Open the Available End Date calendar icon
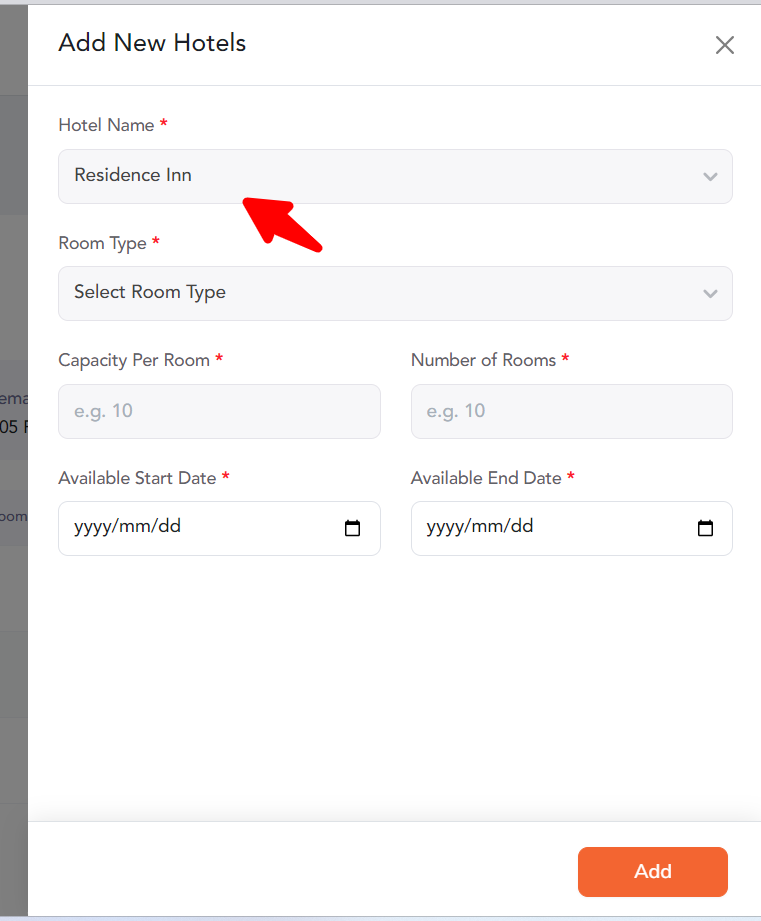The image size is (761, 921). tap(705, 528)
